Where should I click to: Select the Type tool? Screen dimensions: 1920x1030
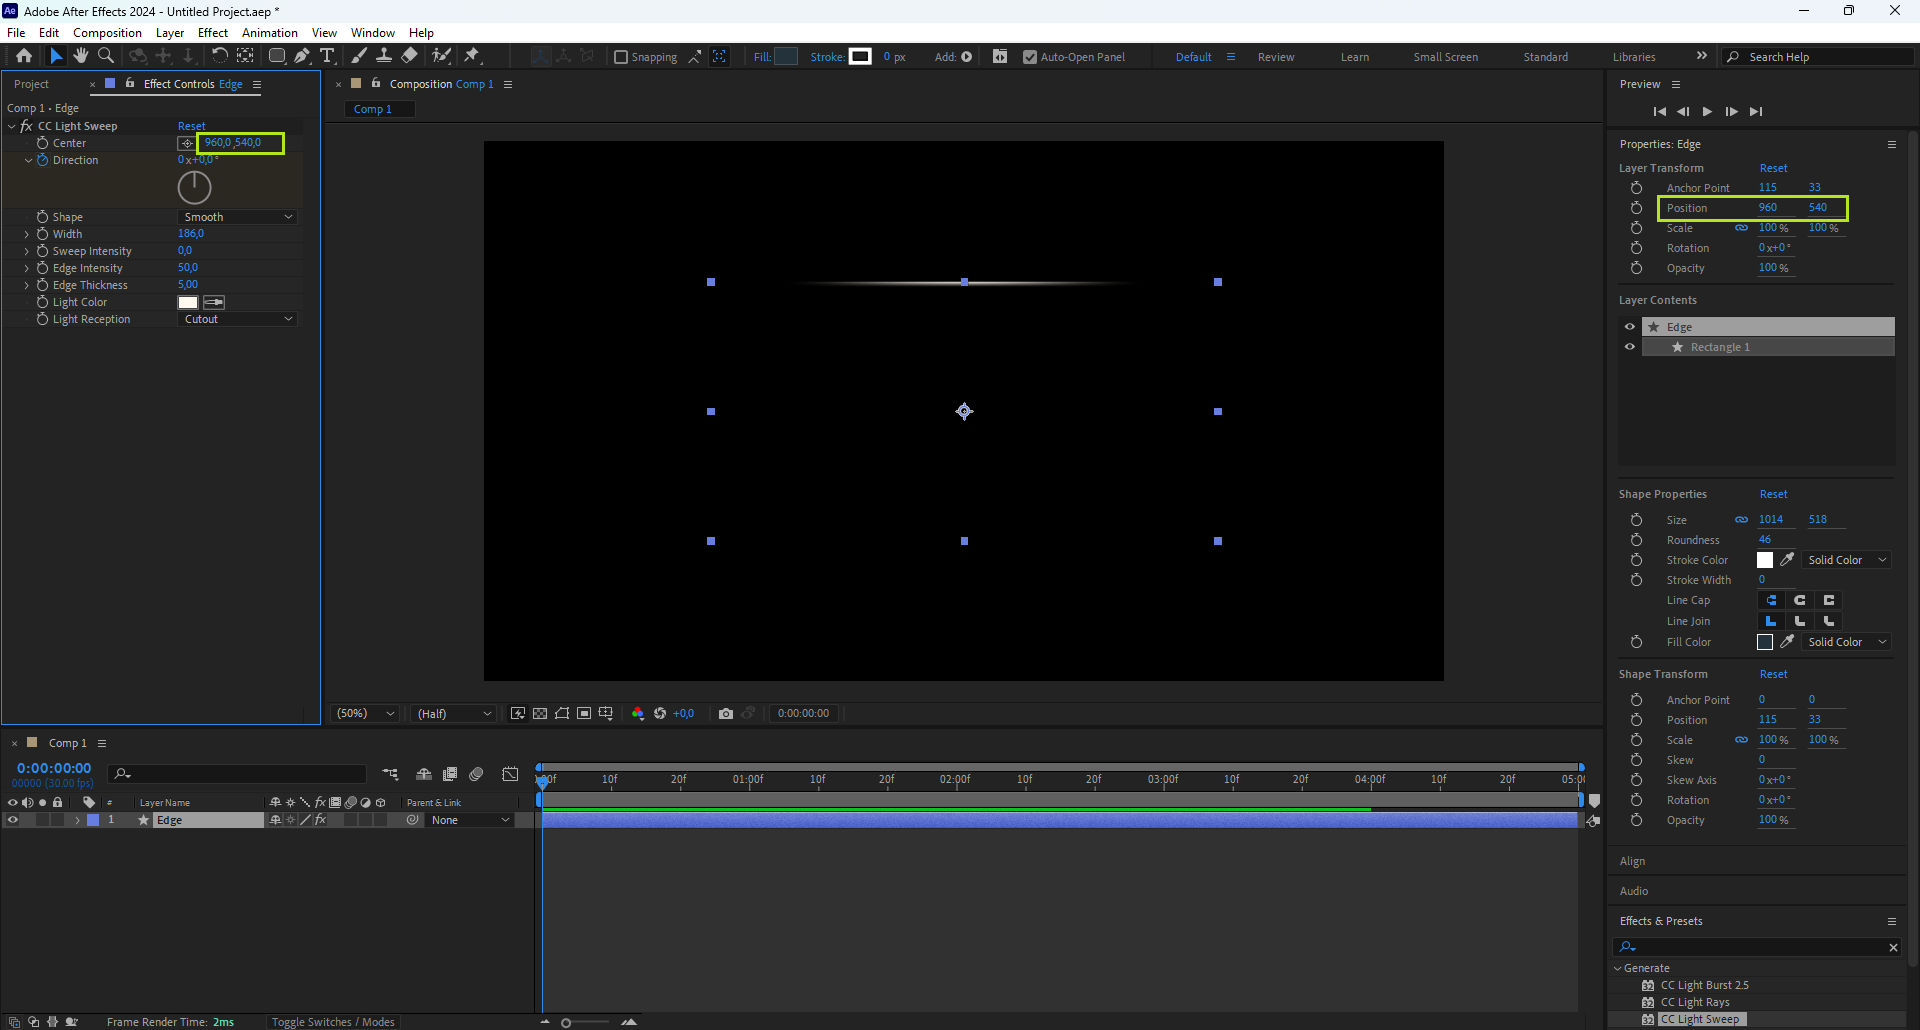pos(327,56)
